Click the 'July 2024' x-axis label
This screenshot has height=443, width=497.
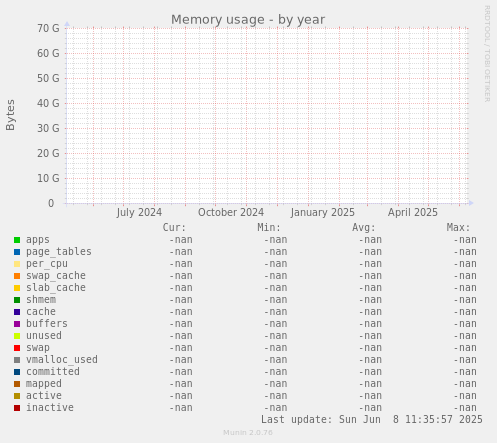pos(139,212)
